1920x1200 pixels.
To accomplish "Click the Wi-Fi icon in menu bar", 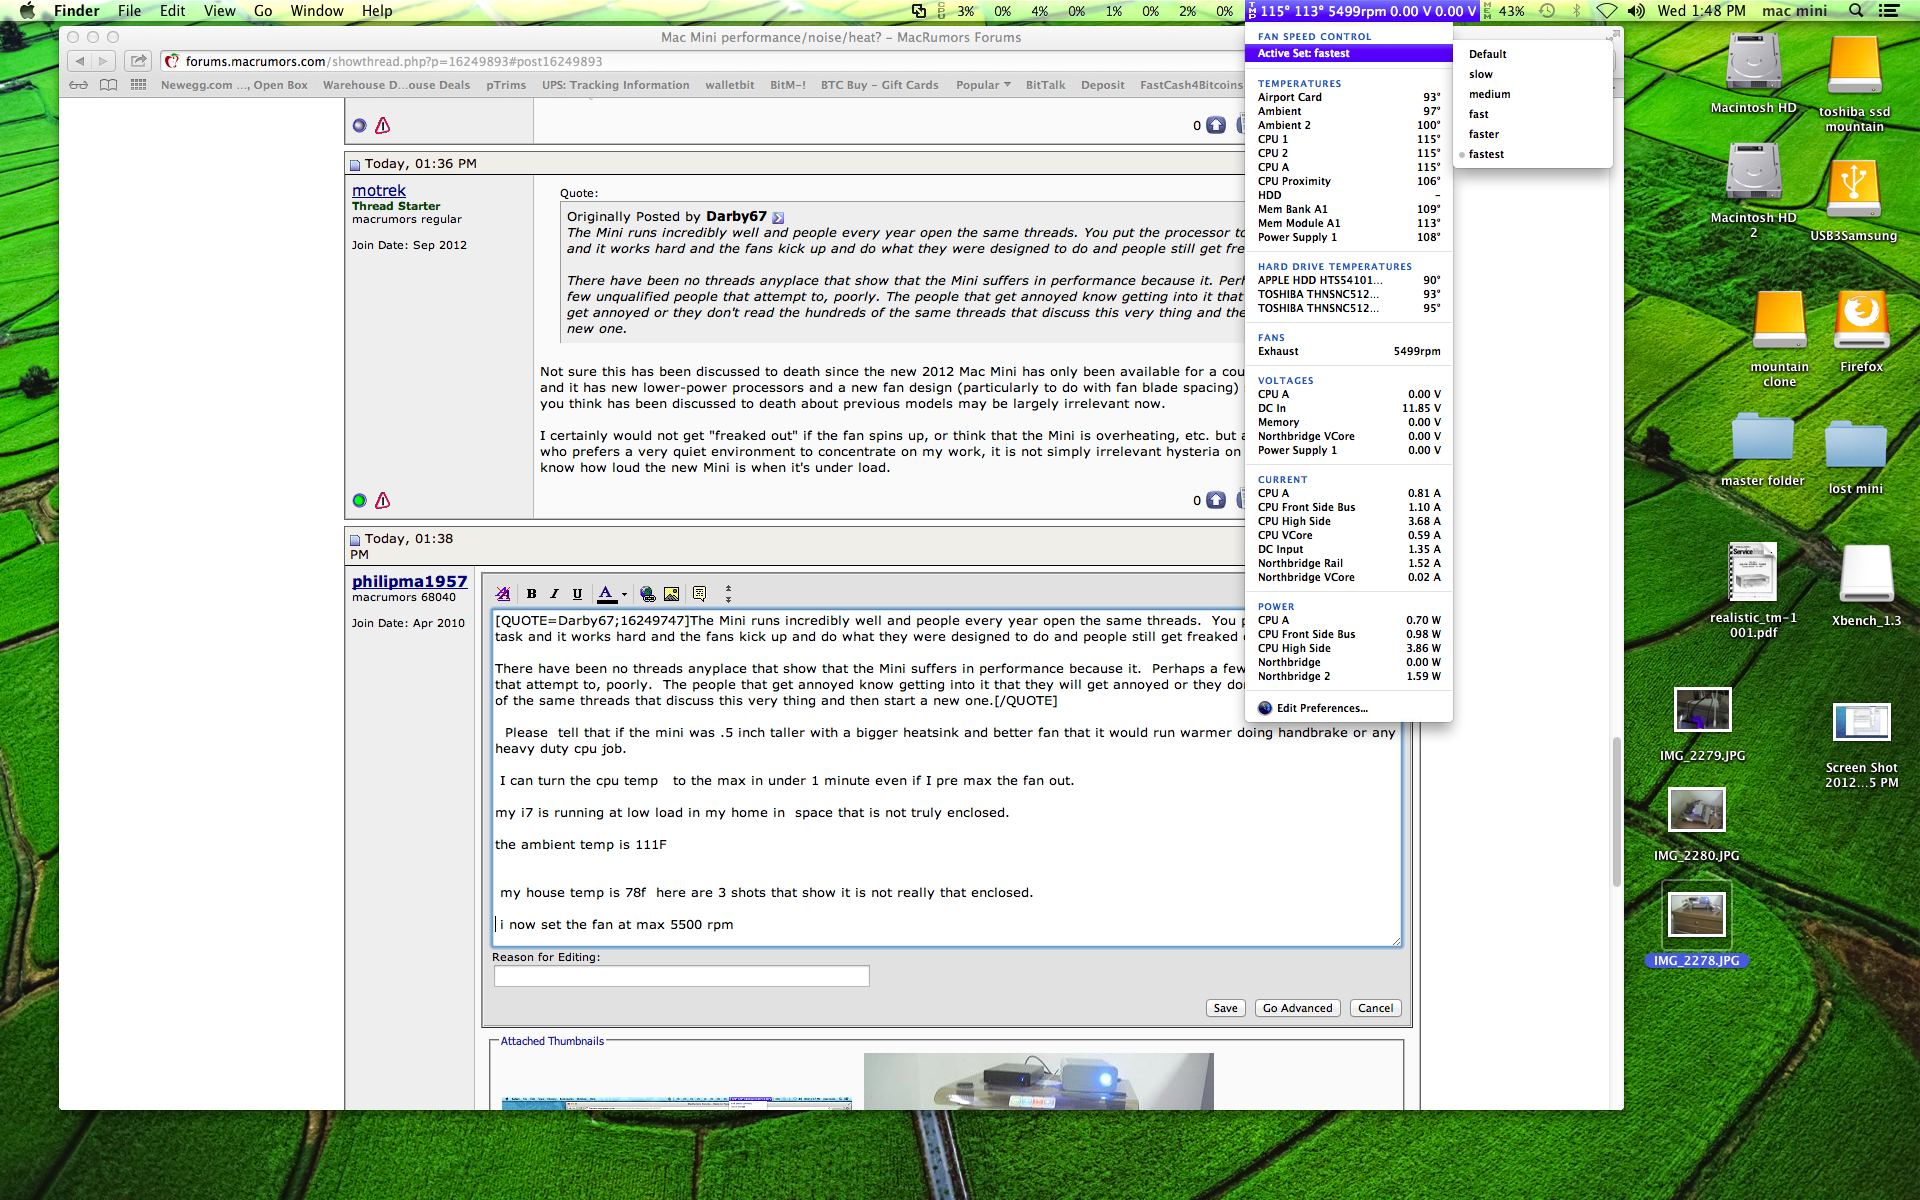I will pos(1606,11).
